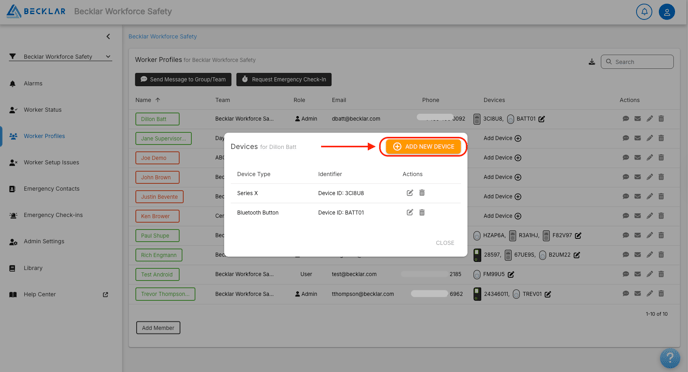Click Send Message to Group/Team button
The image size is (688, 372).
coord(183,79)
